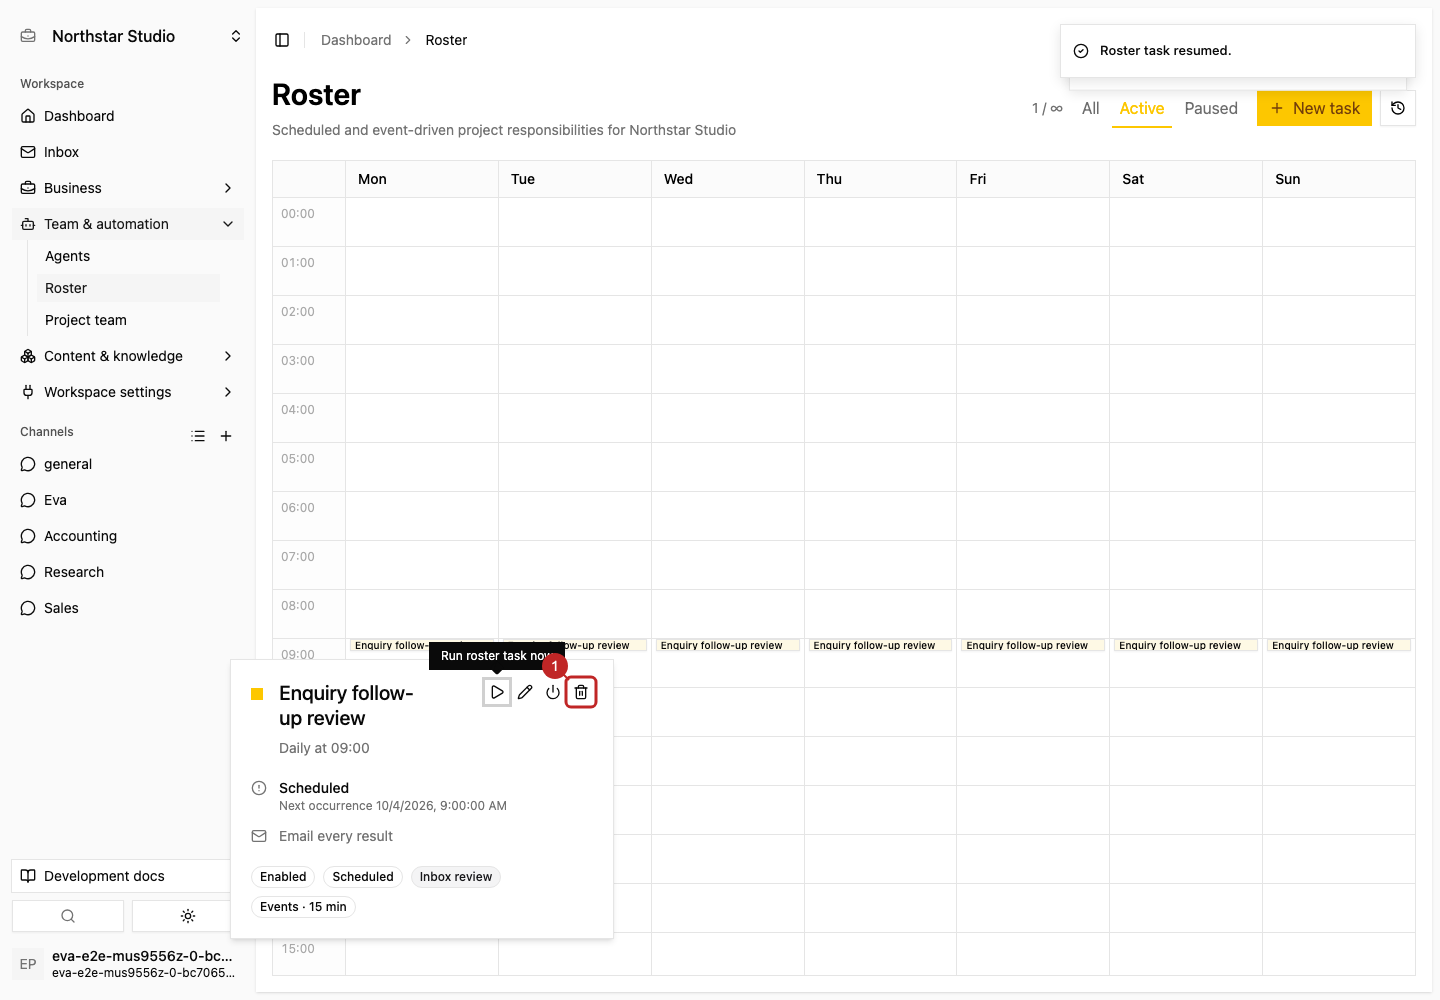Show the Paused tasks tab
Image resolution: width=1440 pixels, height=1000 pixels.
tap(1211, 108)
